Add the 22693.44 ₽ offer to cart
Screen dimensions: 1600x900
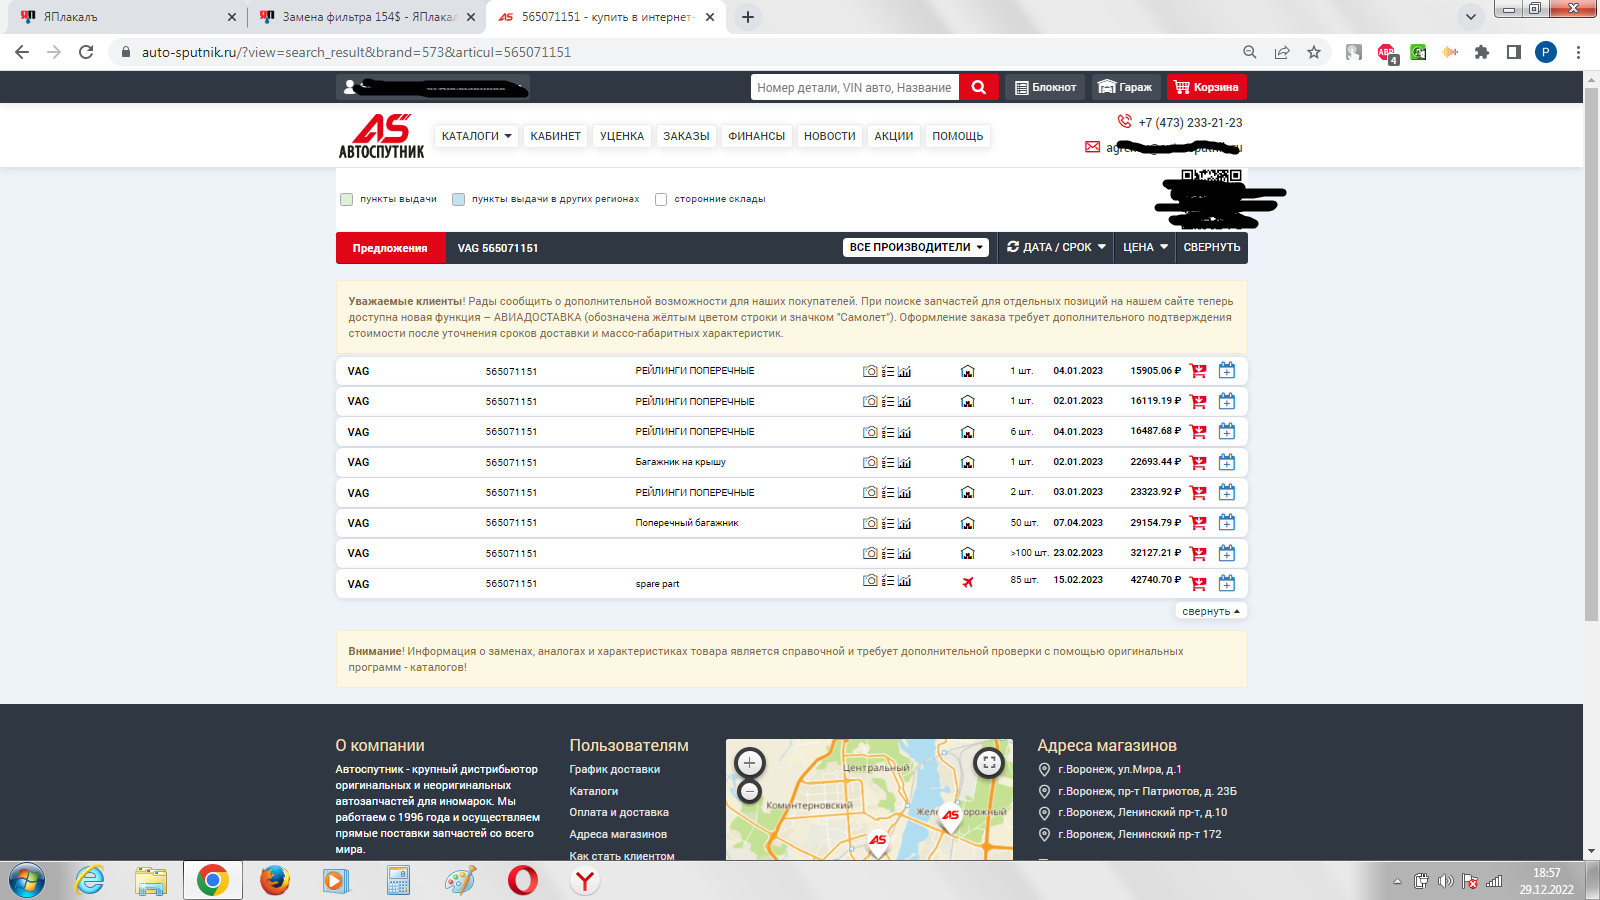point(1198,462)
